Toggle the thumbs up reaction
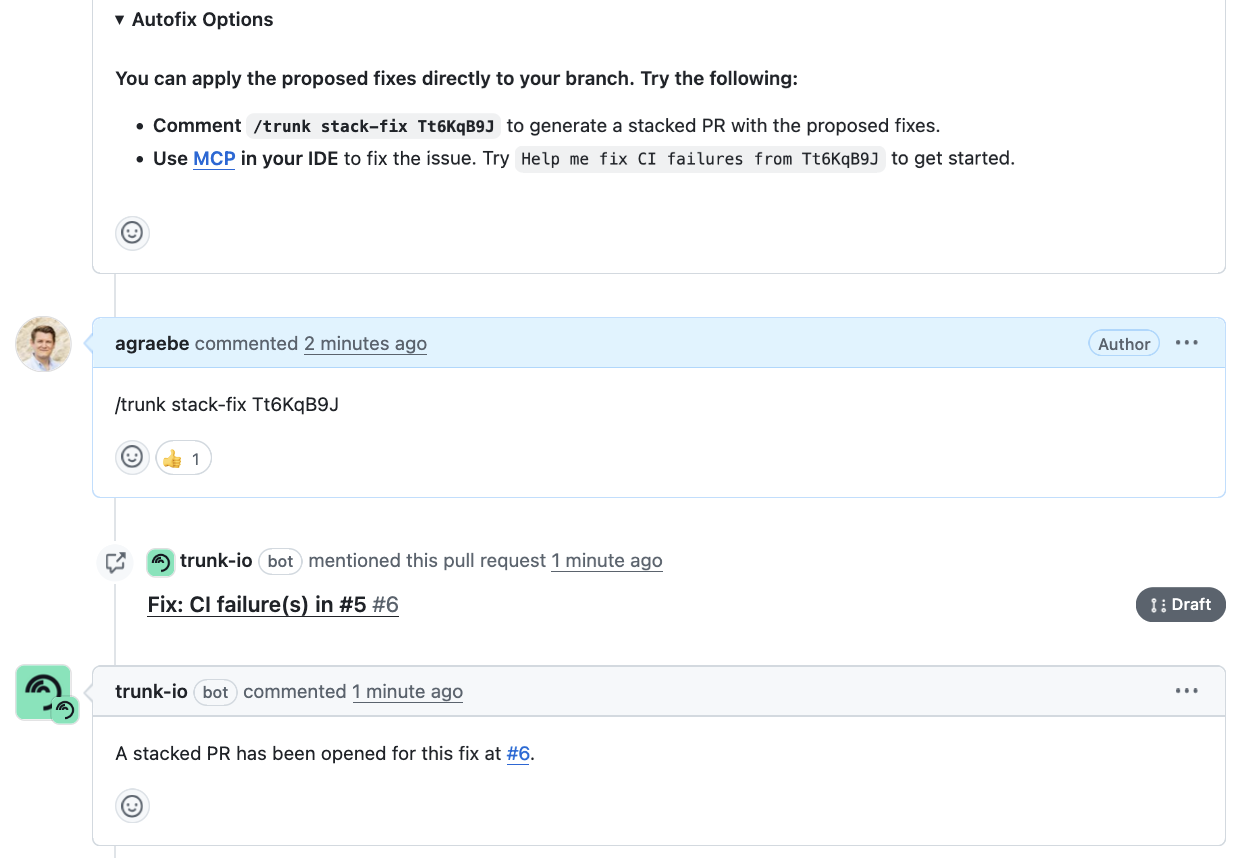The image size is (1239, 858). [x=183, y=459]
